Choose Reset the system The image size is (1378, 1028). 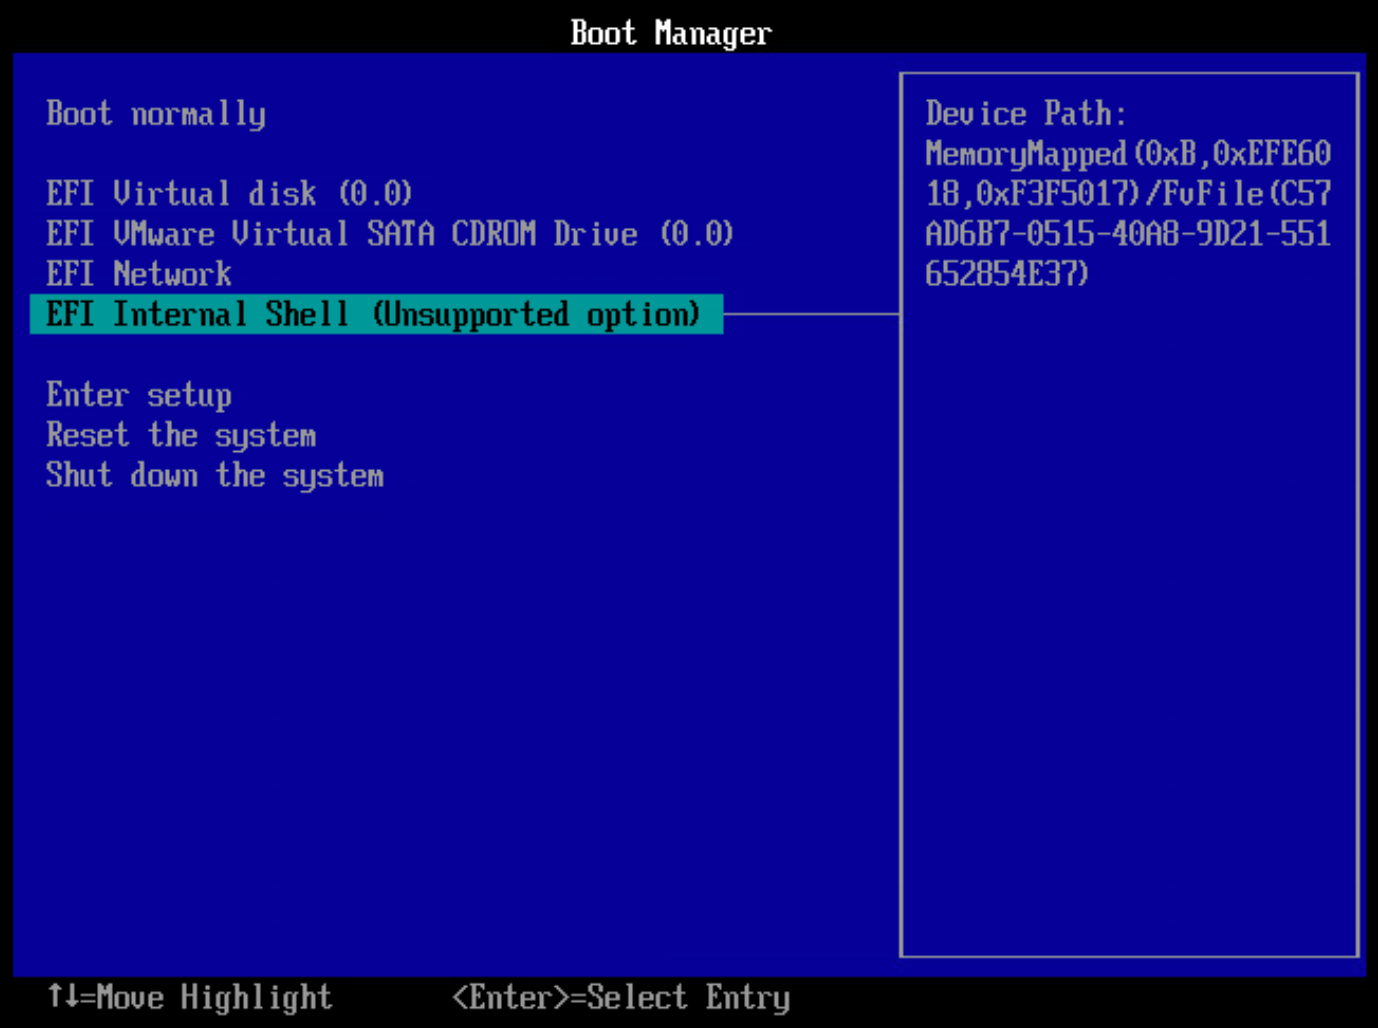point(181,436)
